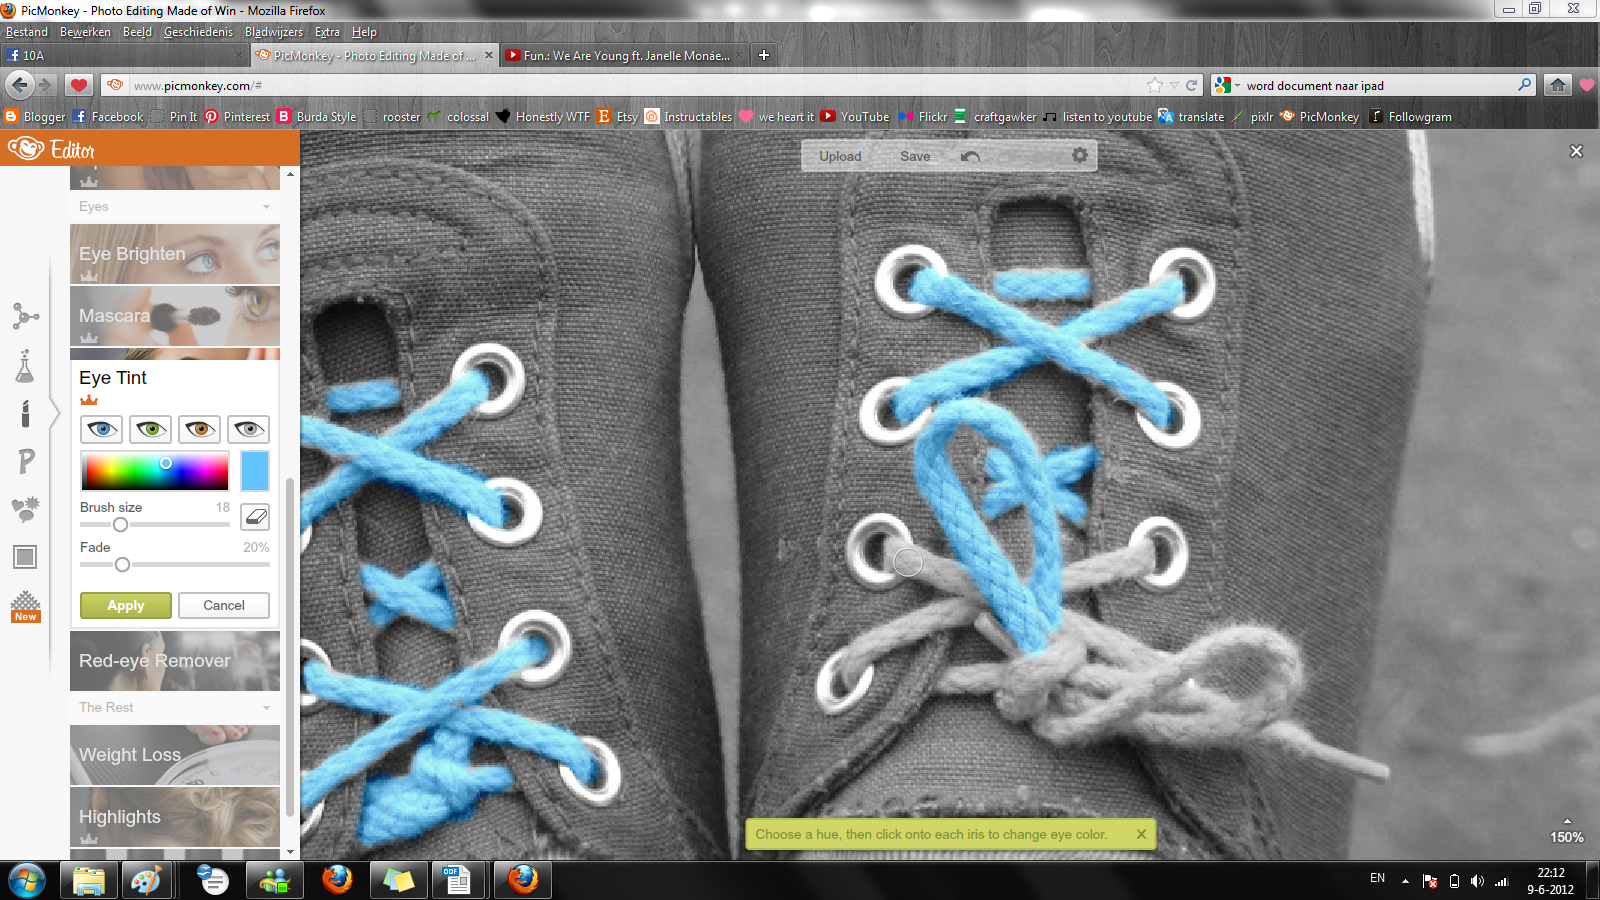Open the Bestand menu
1600x900 pixels.
(27, 32)
